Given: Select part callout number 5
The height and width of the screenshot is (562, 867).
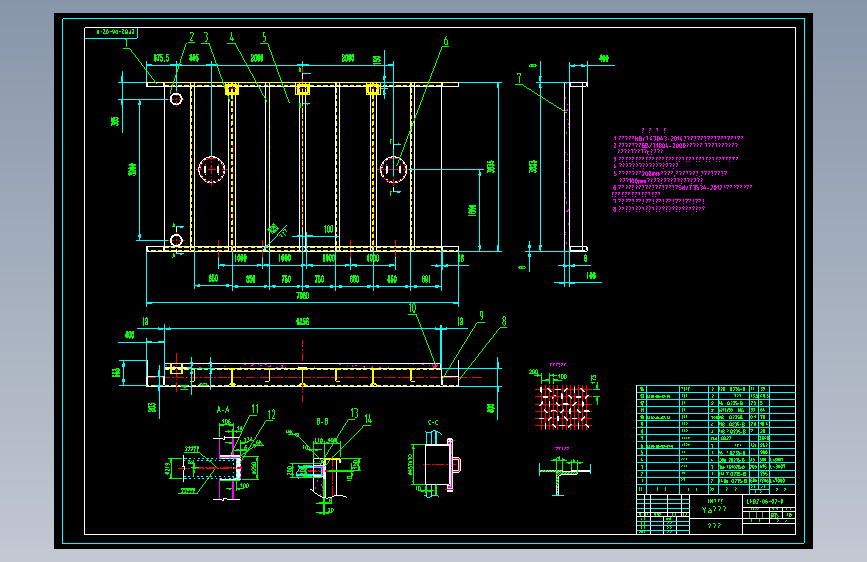Looking at the screenshot, I should pyautogui.click(x=264, y=37).
